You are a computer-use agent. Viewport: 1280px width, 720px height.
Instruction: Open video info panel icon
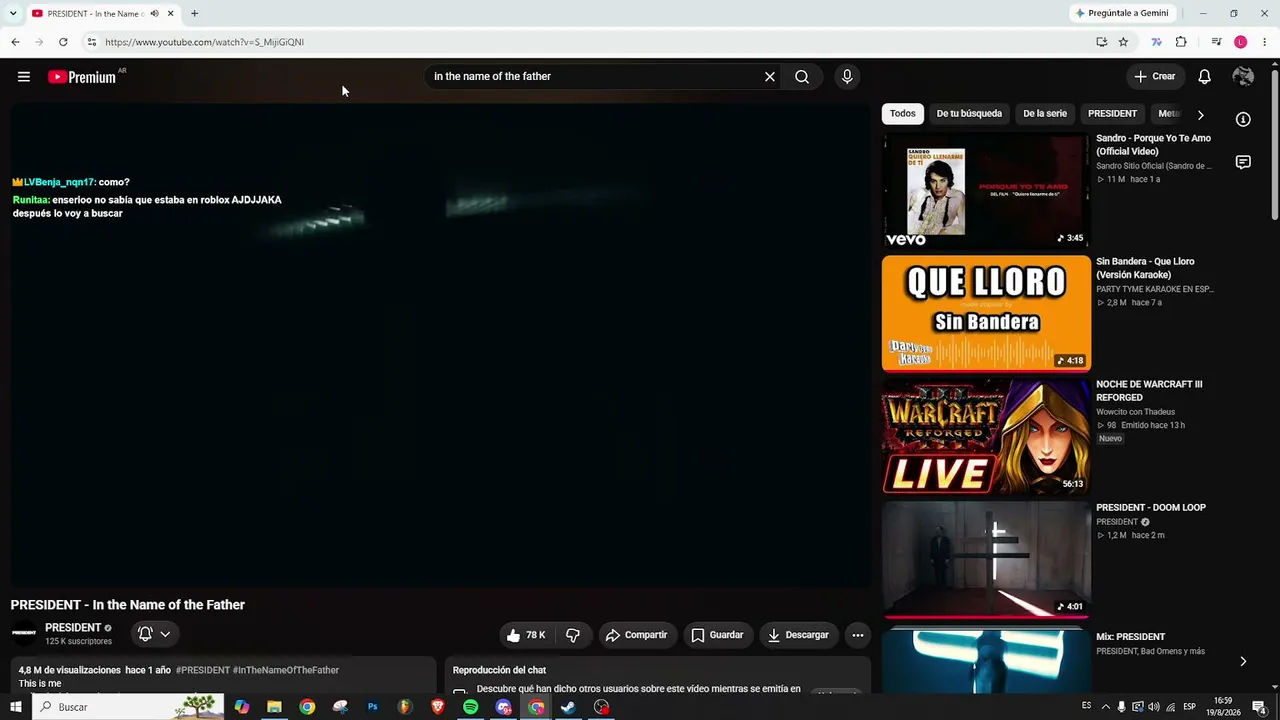1243,119
